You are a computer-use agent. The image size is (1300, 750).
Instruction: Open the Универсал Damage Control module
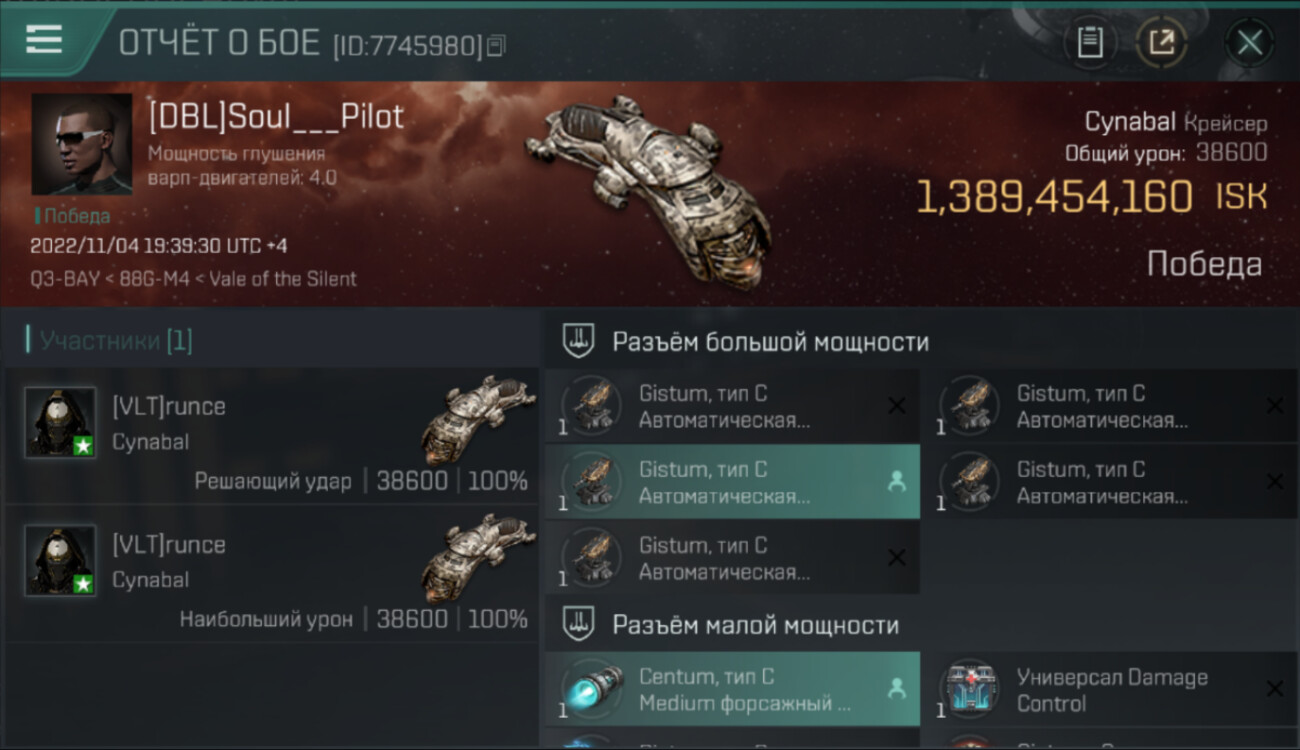1111,689
